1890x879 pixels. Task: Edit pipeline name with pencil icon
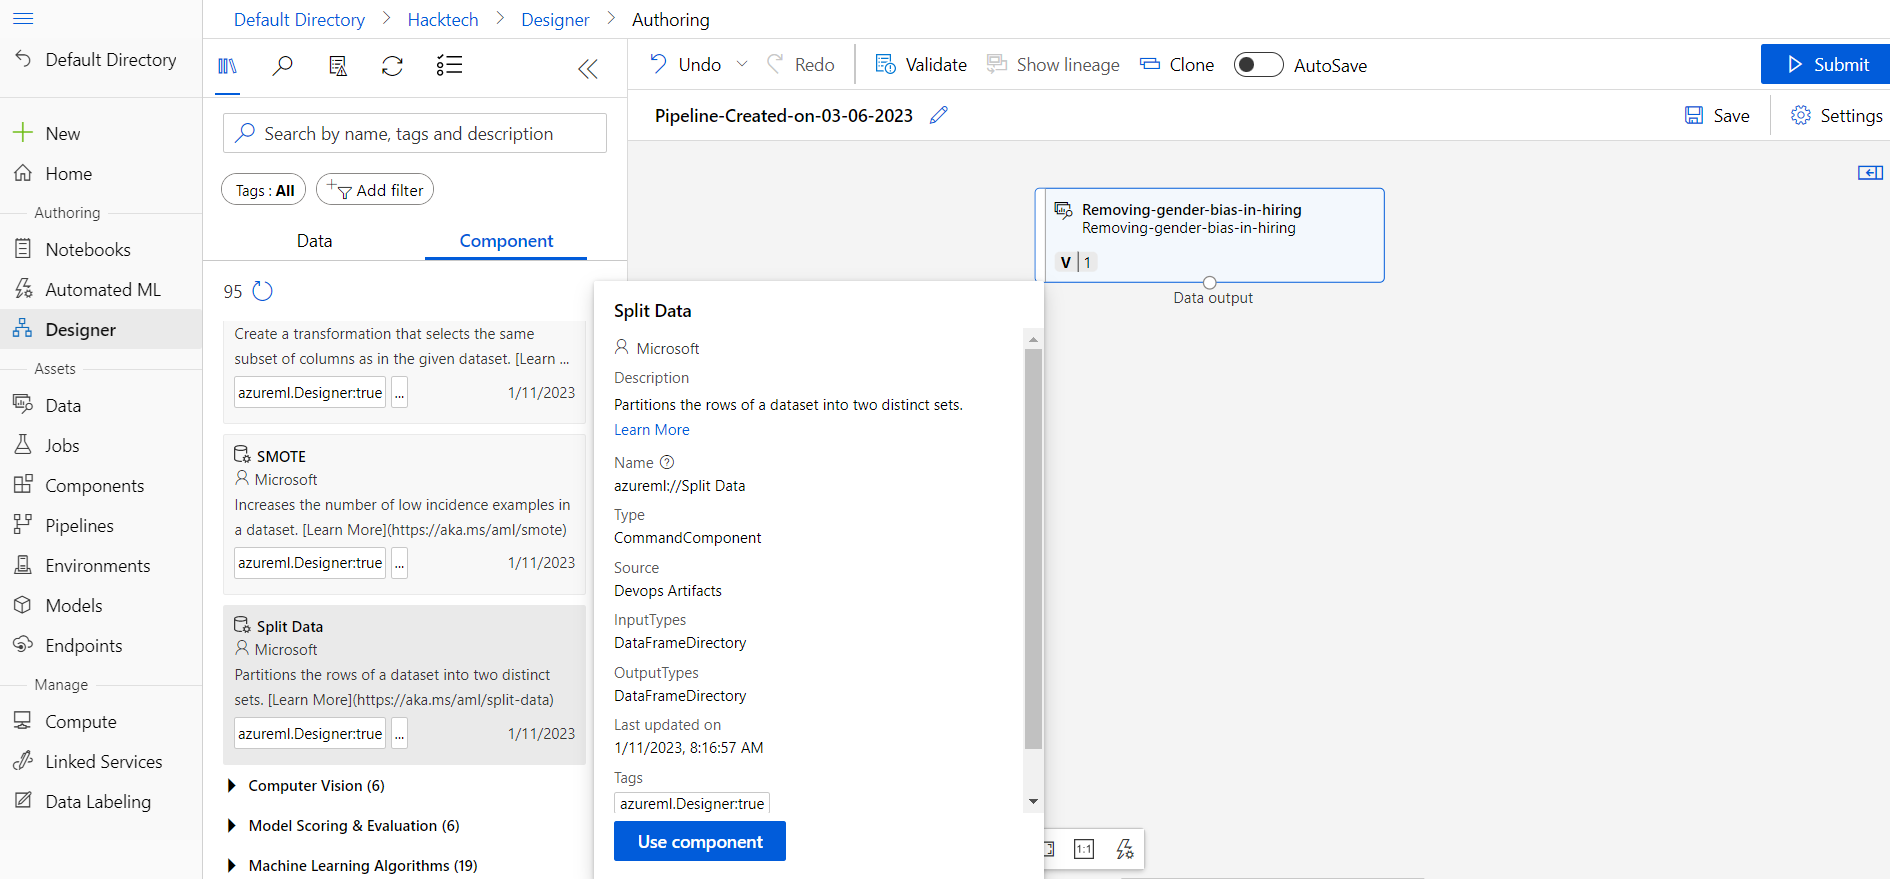tap(938, 115)
